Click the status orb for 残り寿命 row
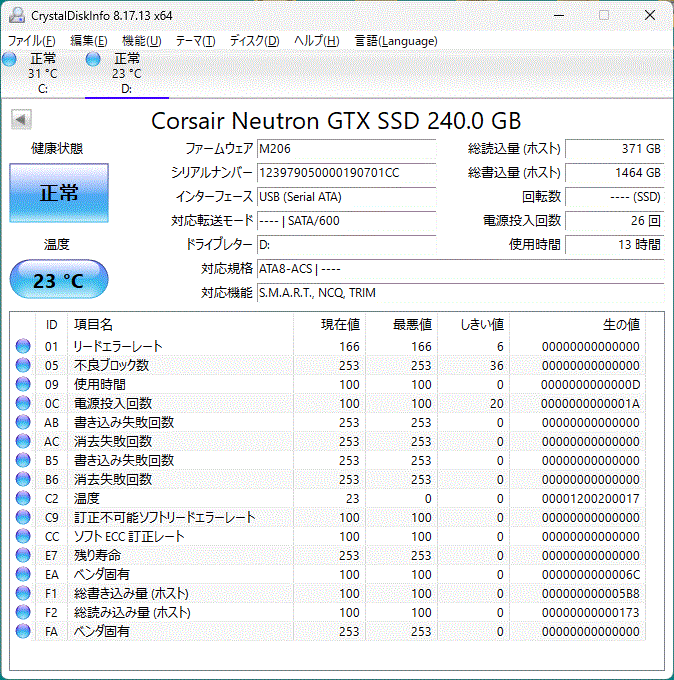This screenshot has width=674, height=680. [x=23, y=556]
